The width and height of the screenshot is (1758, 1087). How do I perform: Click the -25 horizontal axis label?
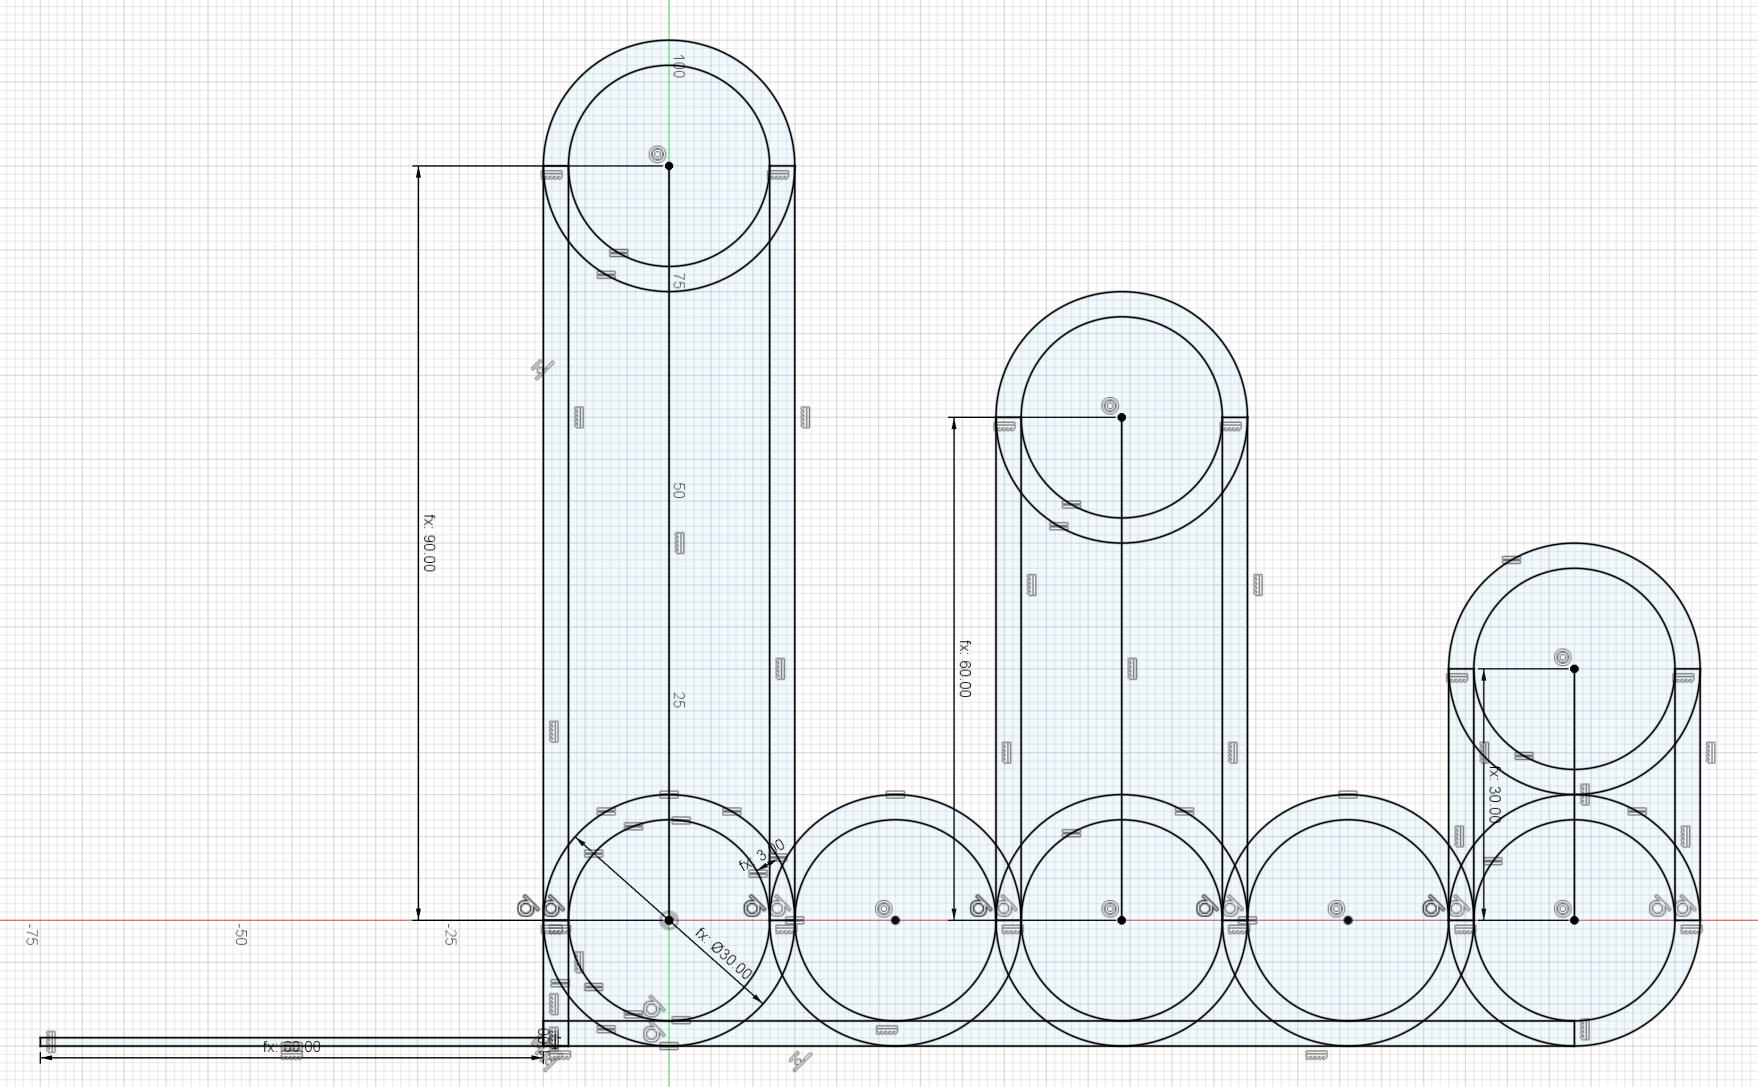tap(450, 936)
